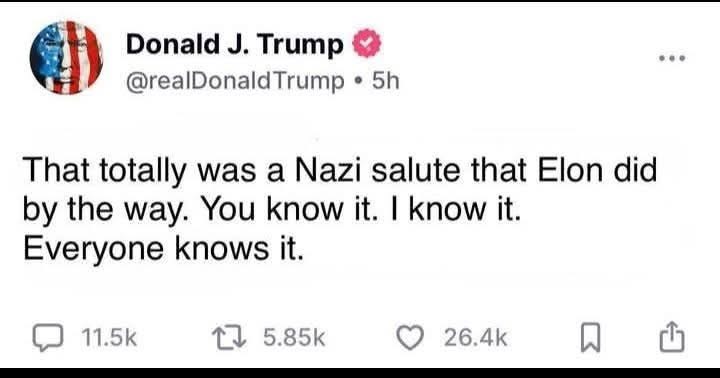
Task: Open the Donald J. Trump display name
Action: pyautogui.click(x=235, y=45)
